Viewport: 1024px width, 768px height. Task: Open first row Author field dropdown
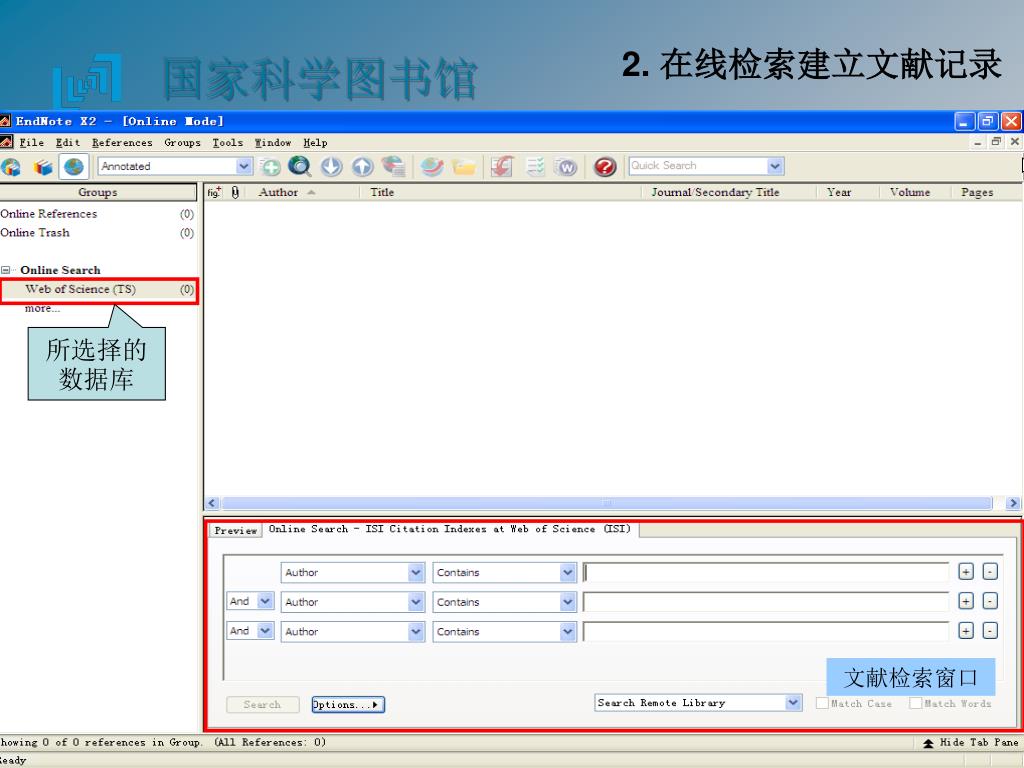[416, 572]
